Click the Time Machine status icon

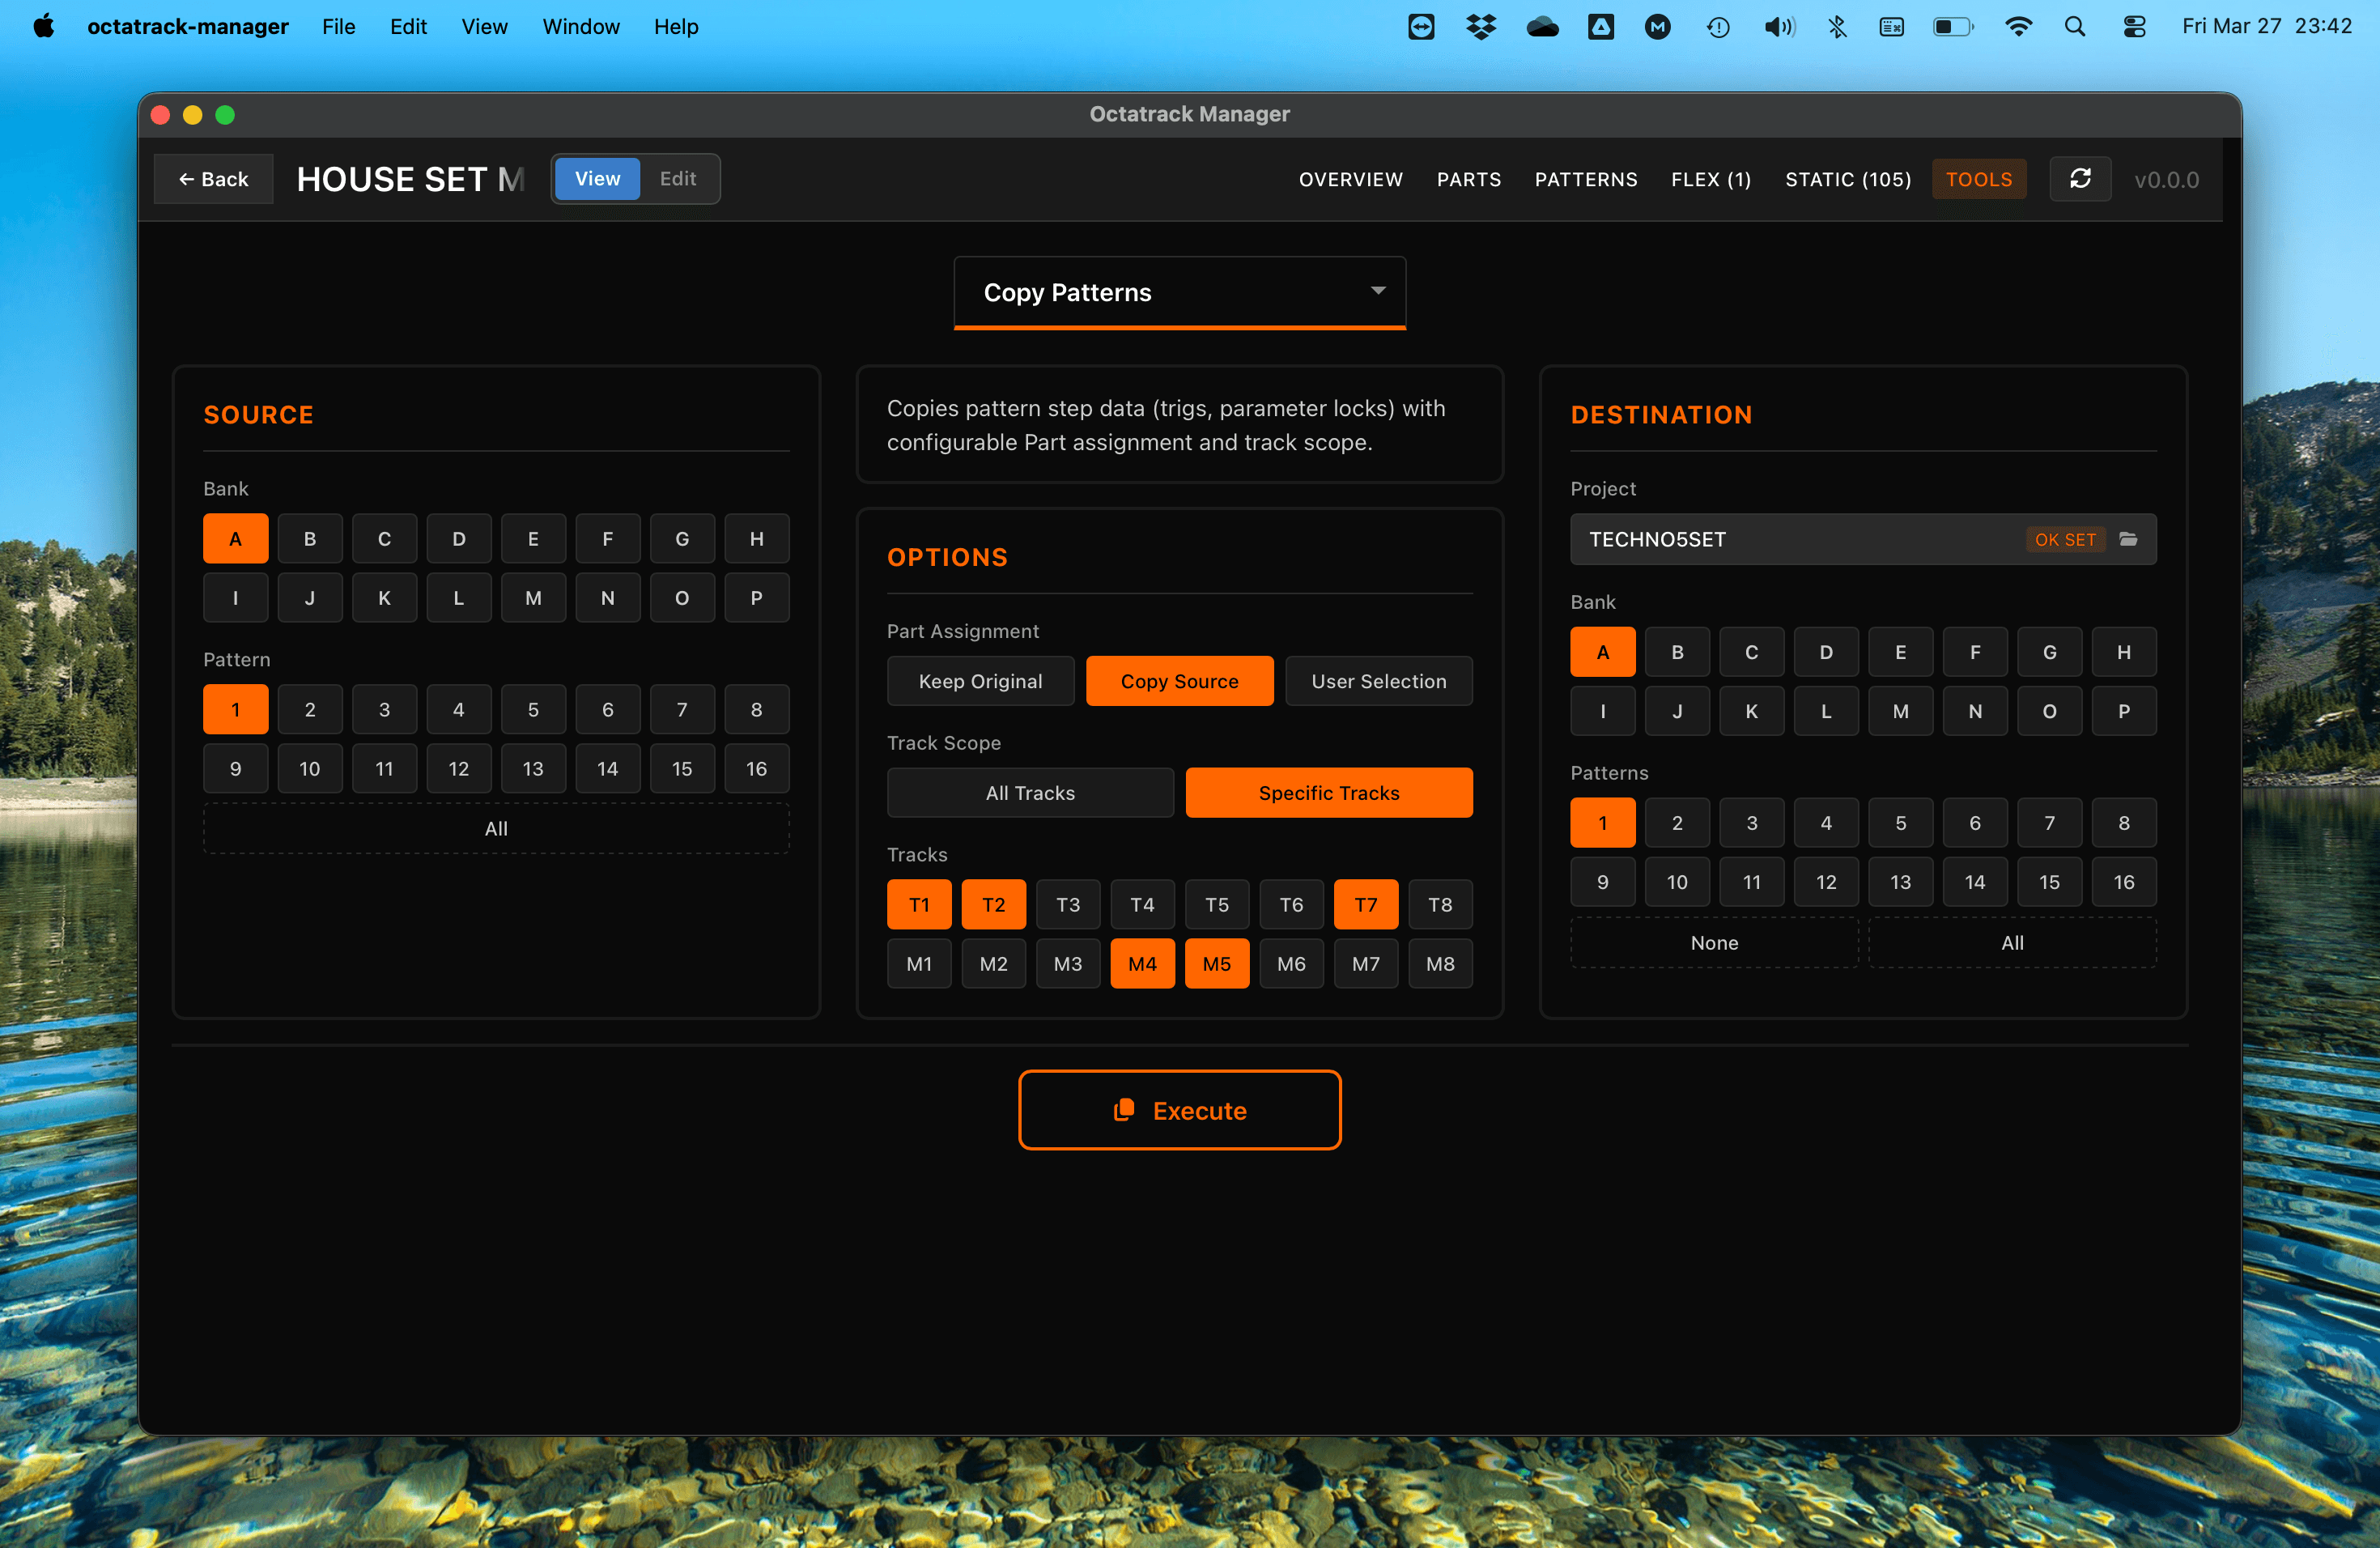[1718, 27]
